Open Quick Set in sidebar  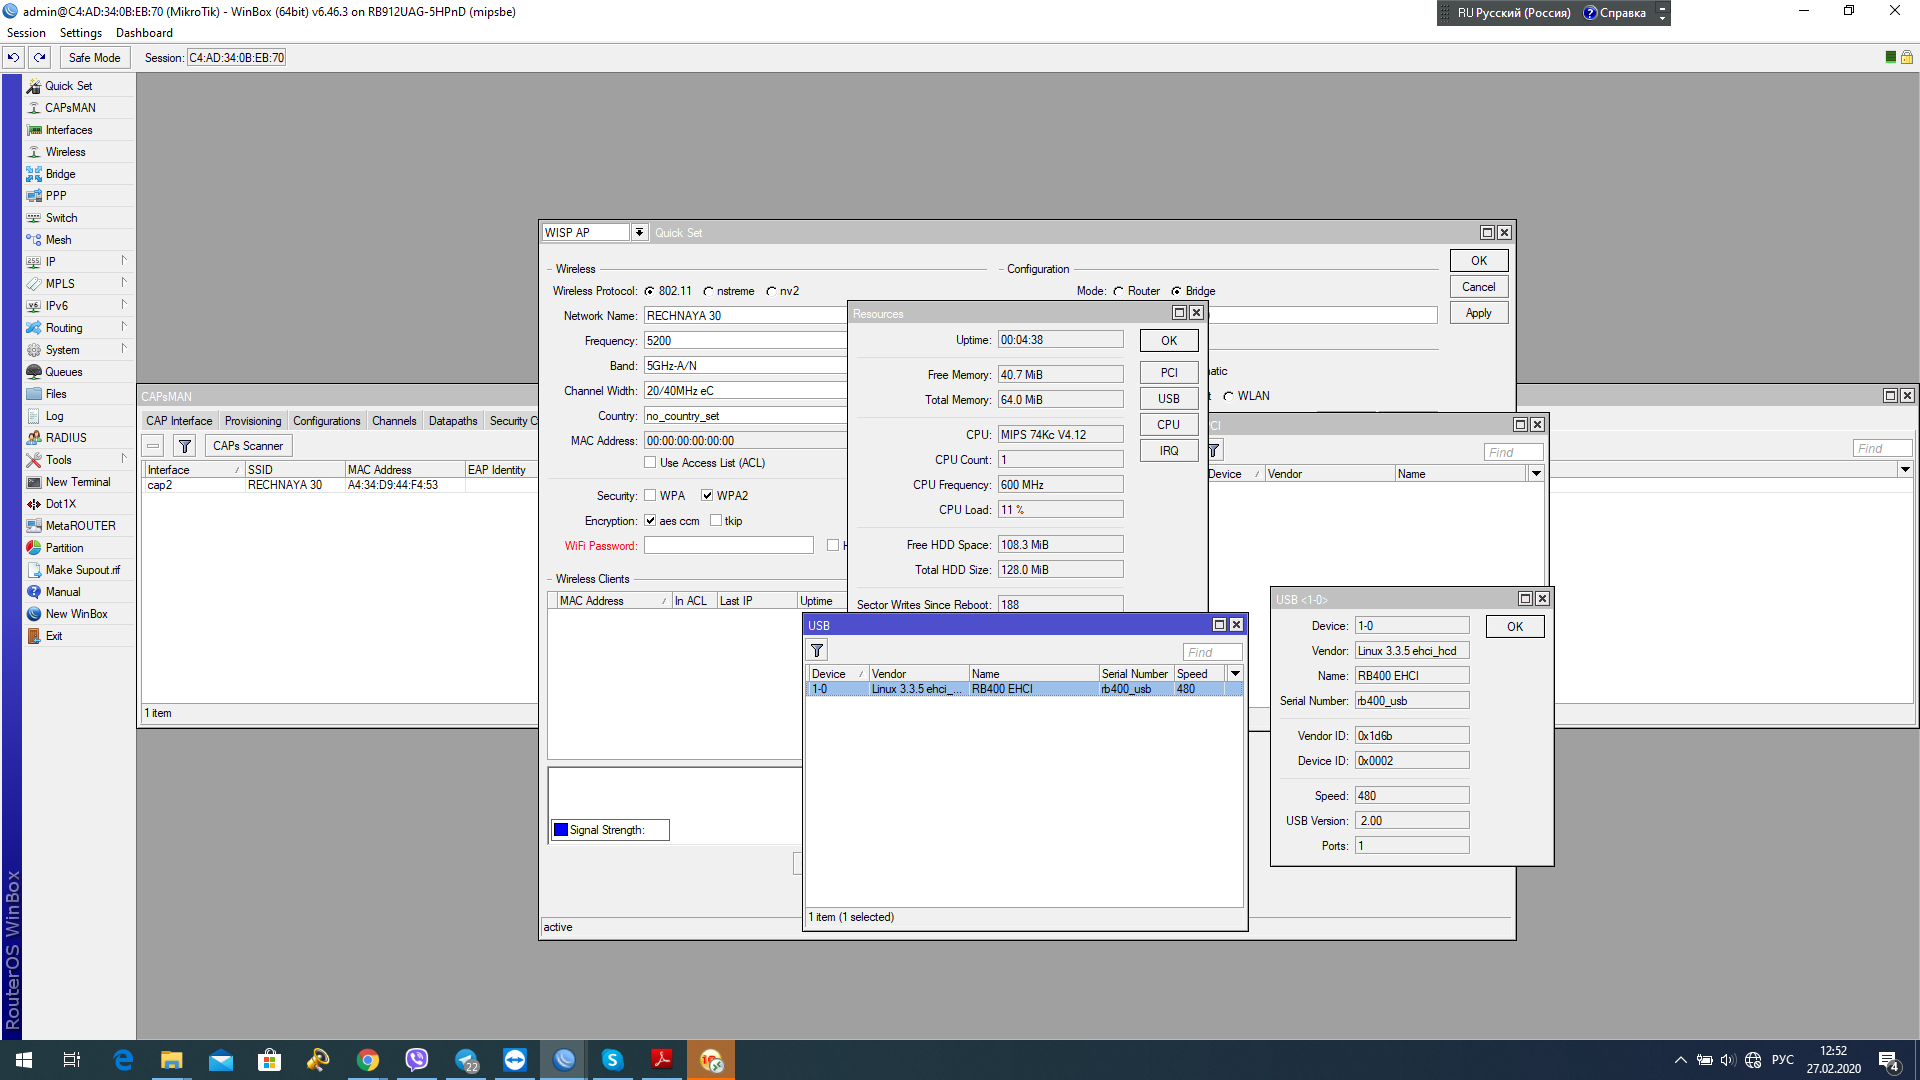pos(68,86)
